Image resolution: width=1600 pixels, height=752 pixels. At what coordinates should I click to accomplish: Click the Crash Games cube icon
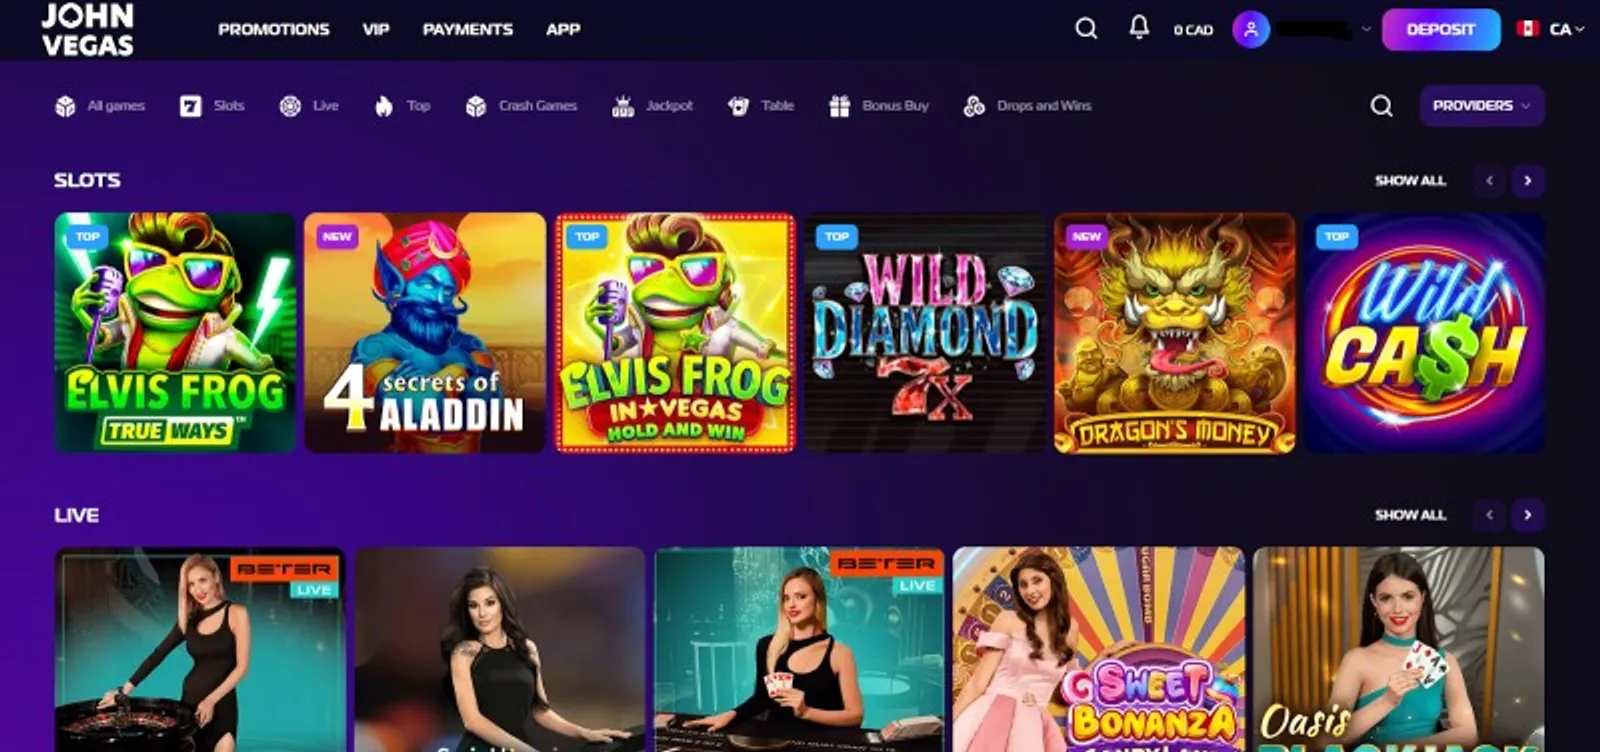[476, 106]
